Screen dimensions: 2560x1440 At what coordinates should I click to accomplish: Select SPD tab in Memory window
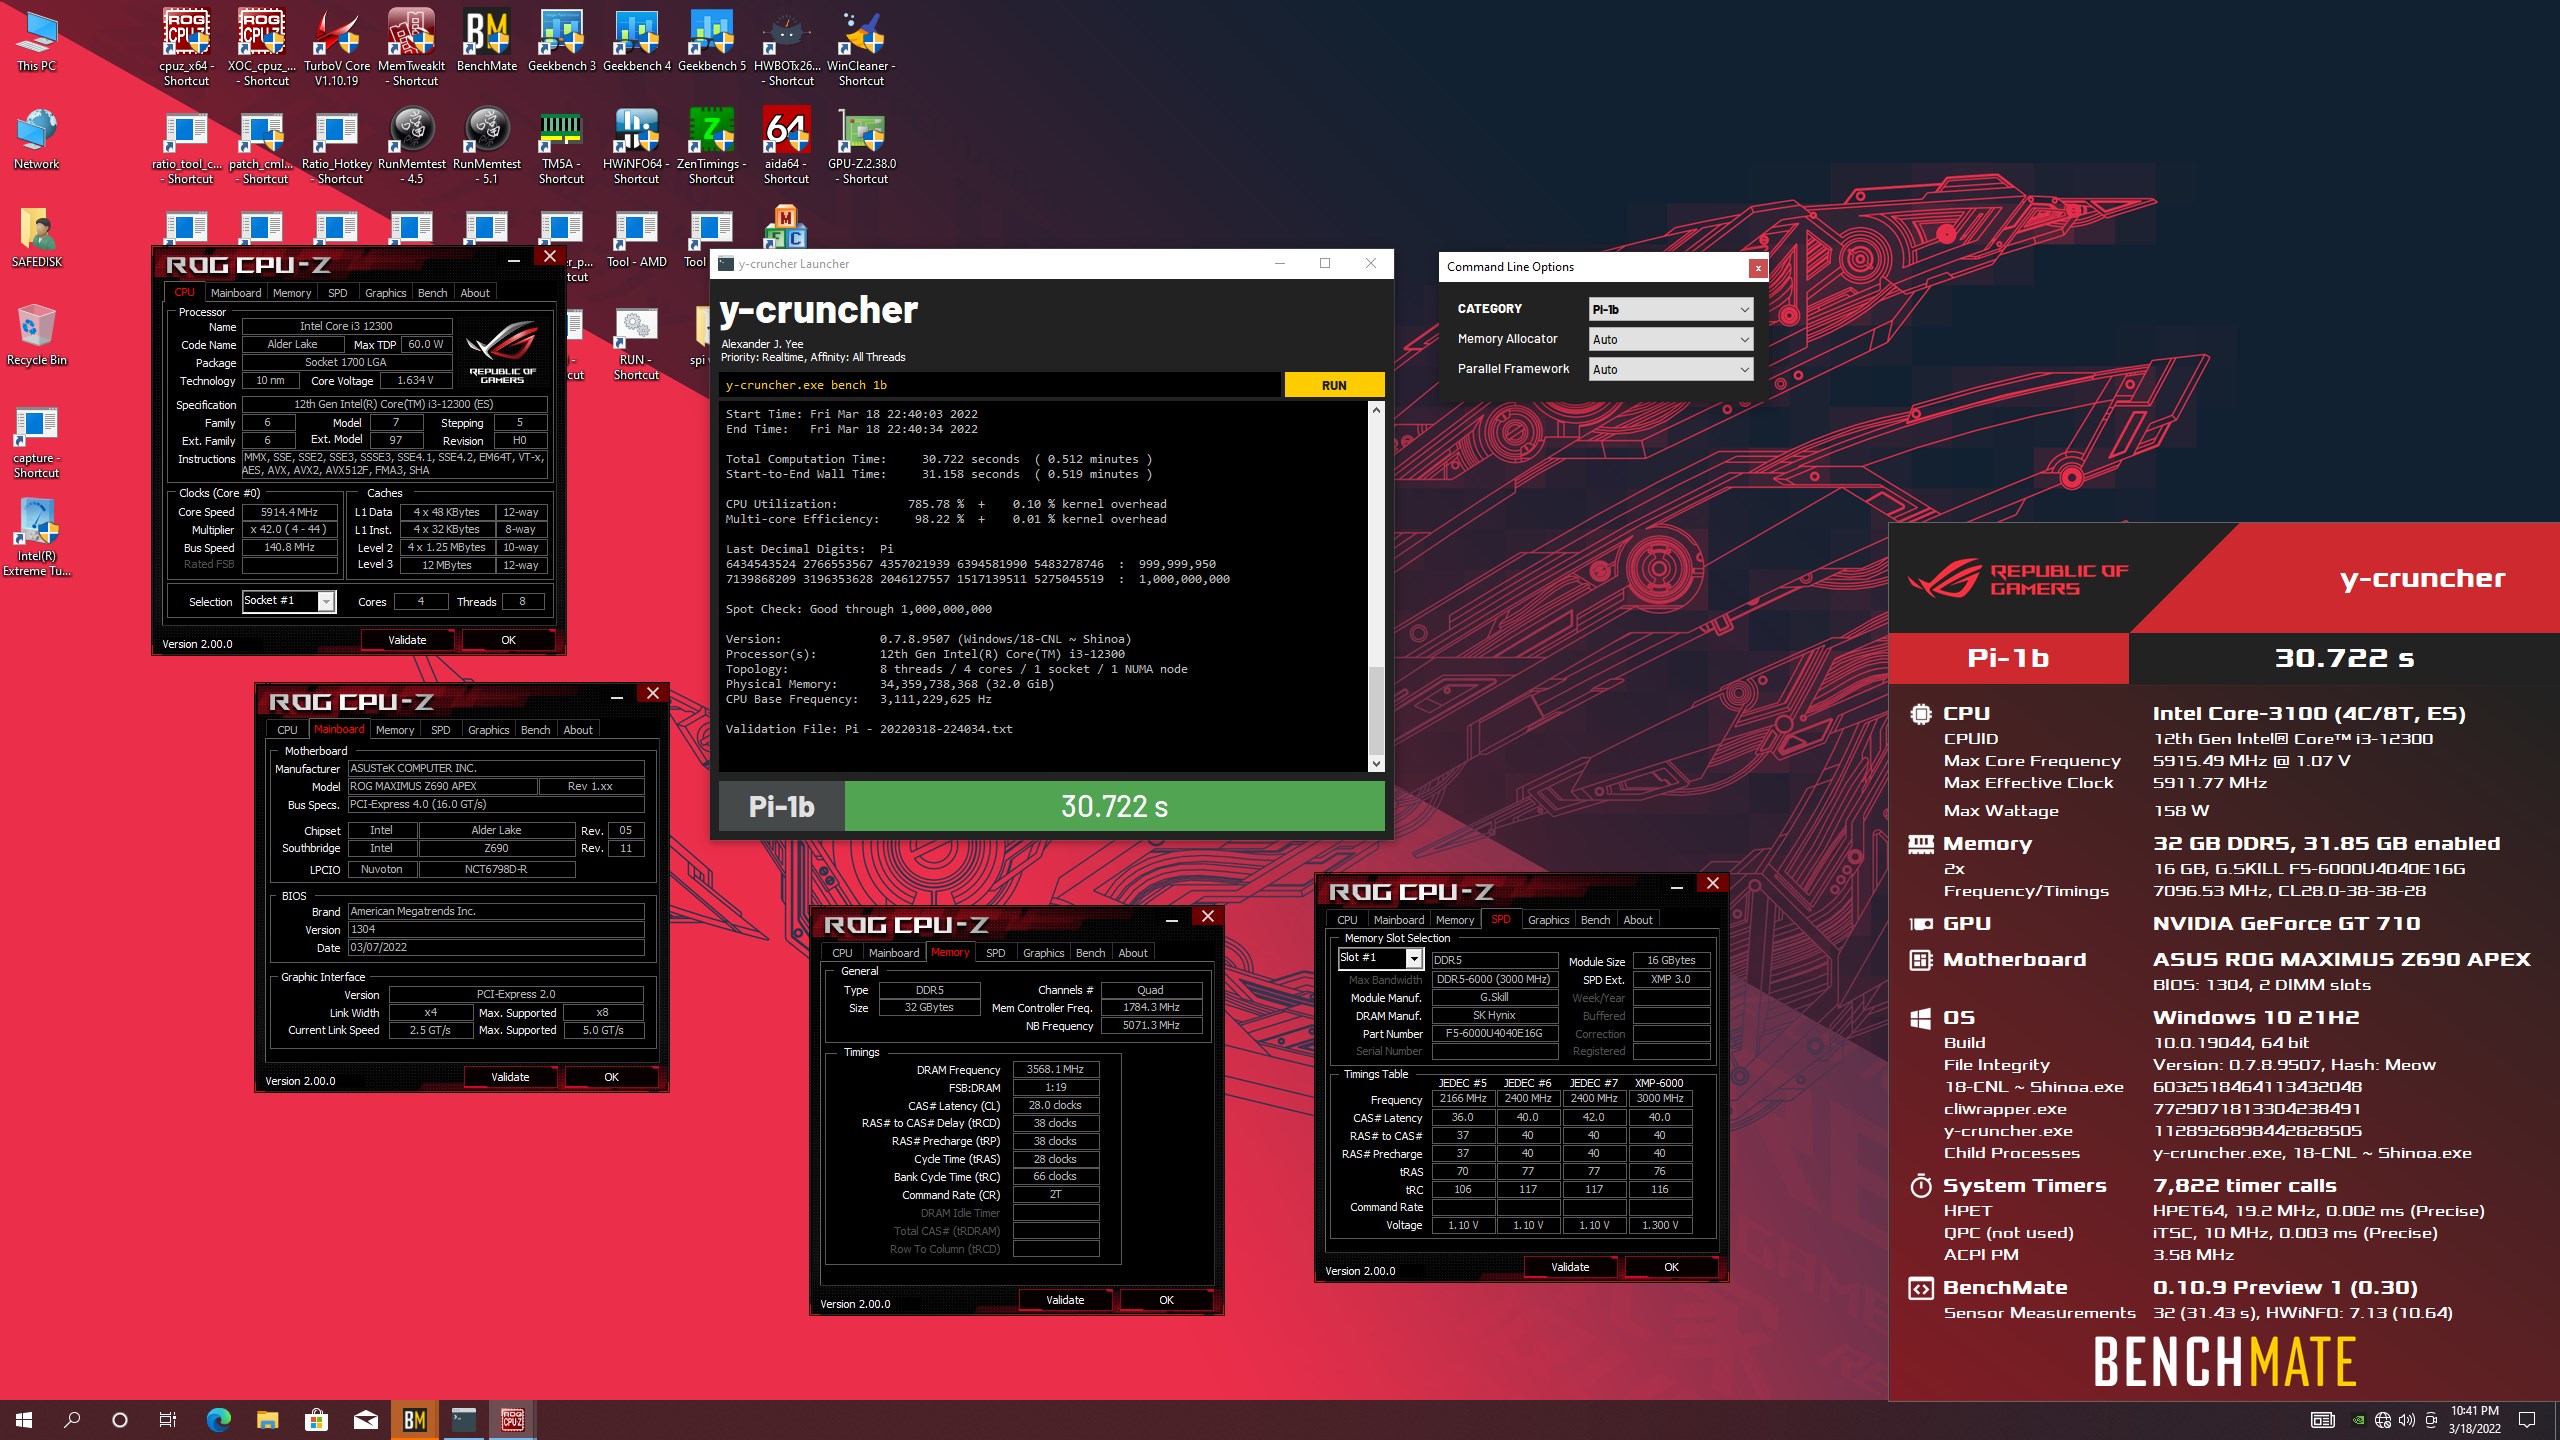995,953
